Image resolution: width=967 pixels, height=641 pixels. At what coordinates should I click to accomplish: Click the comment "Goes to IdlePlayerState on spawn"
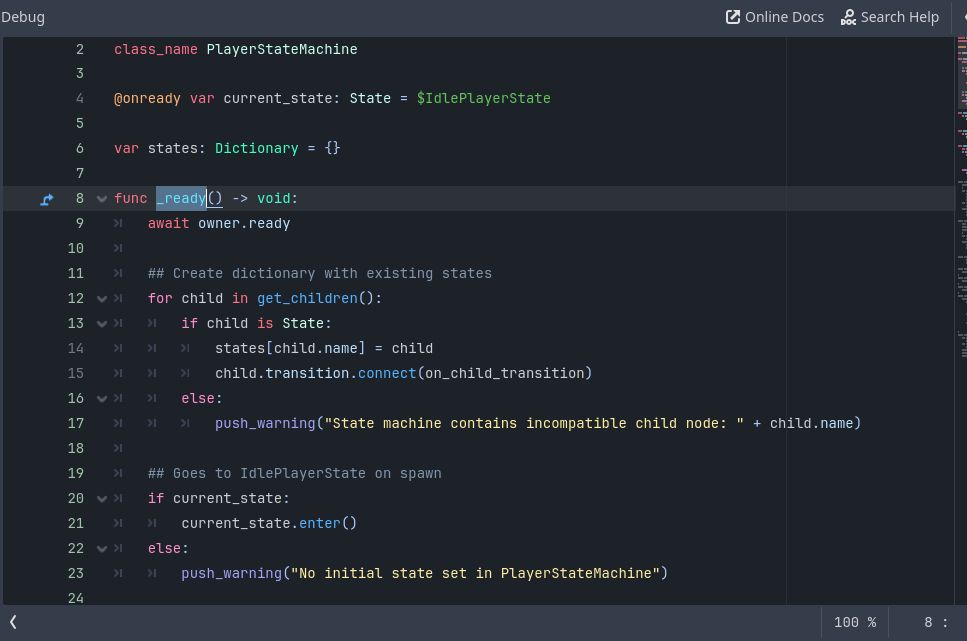(x=294, y=473)
